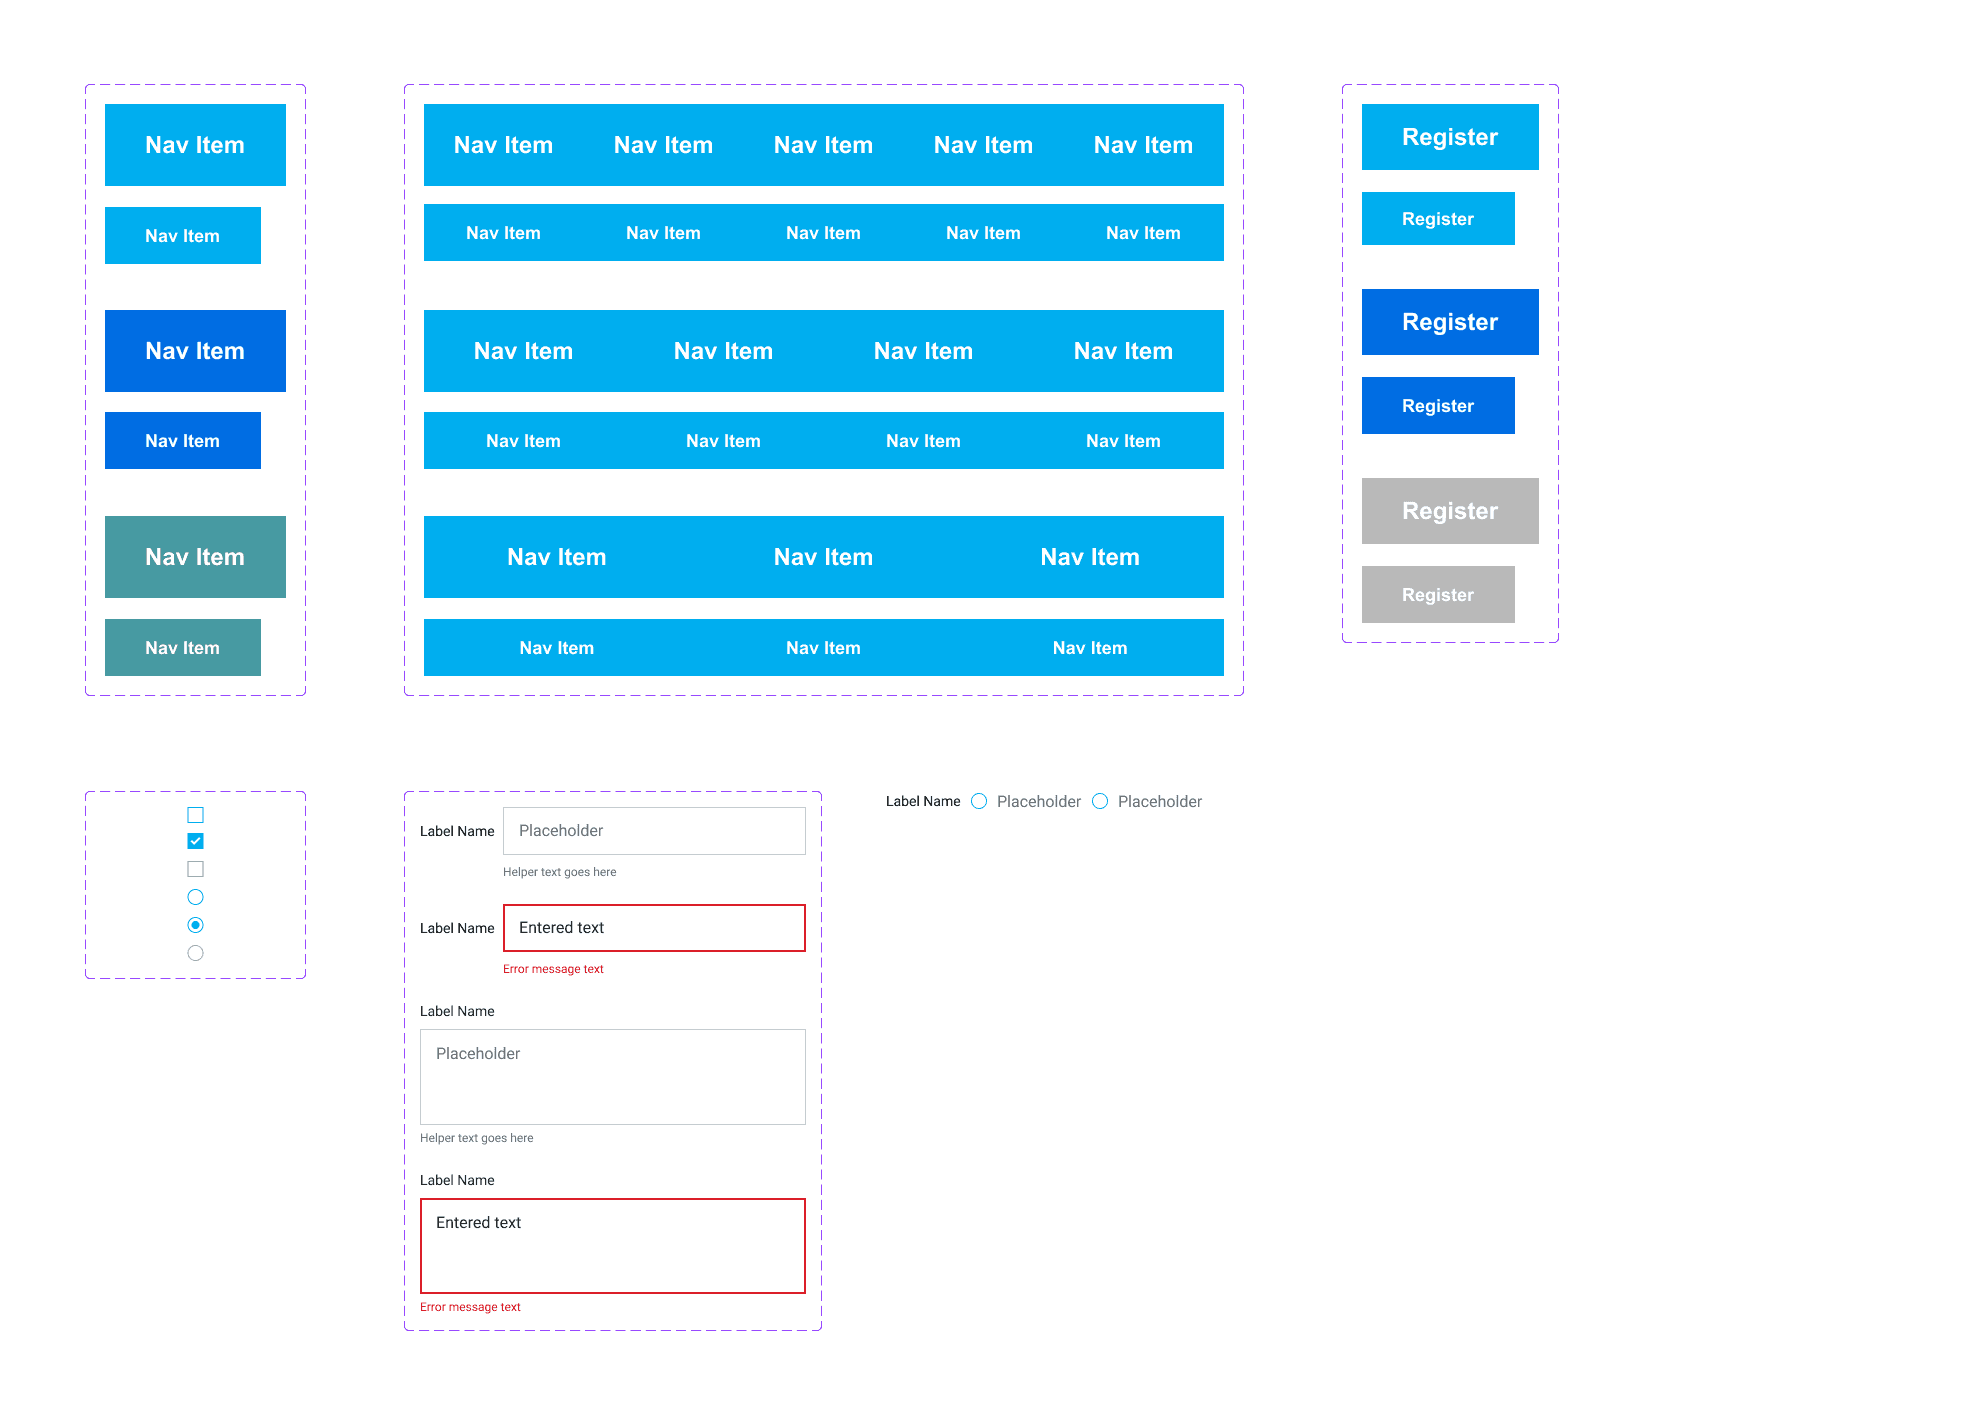
Task: Click third Nav Item in four-item large navbar
Action: point(923,351)
